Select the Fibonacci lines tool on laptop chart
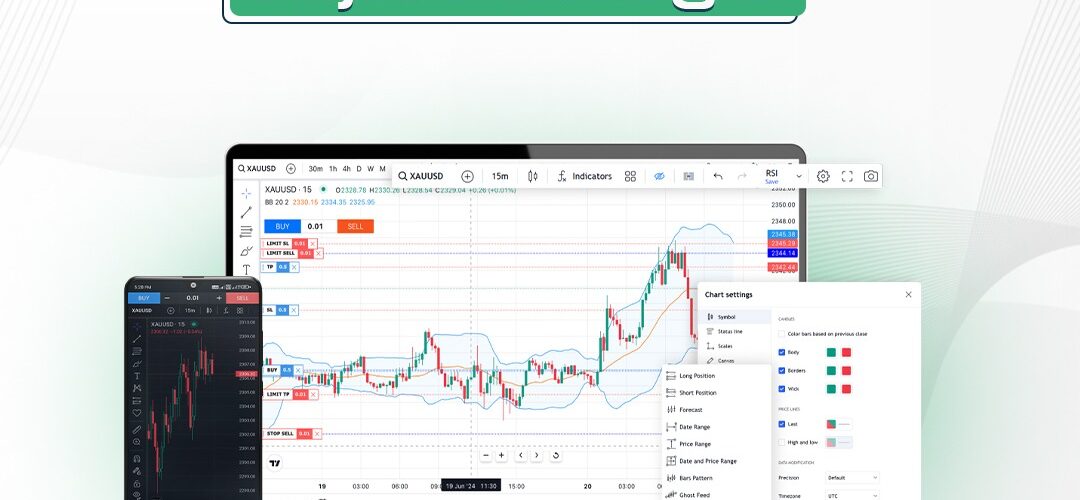 pos(246,231)
